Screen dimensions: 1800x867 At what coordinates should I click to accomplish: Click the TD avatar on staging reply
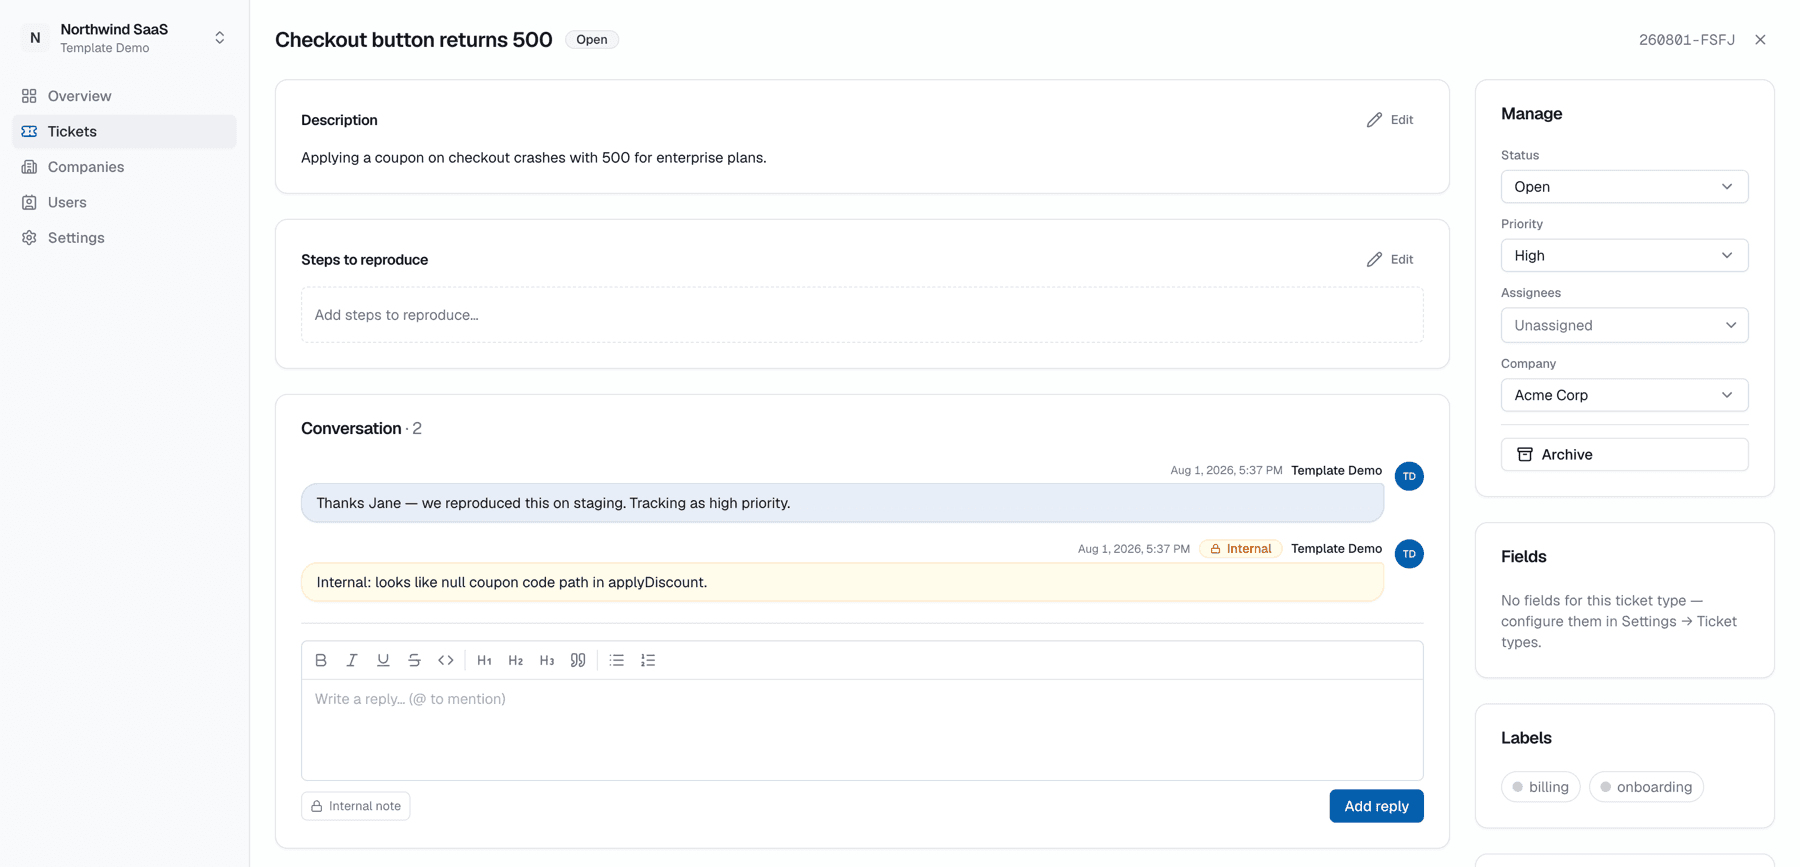(x=1409, y=476)
